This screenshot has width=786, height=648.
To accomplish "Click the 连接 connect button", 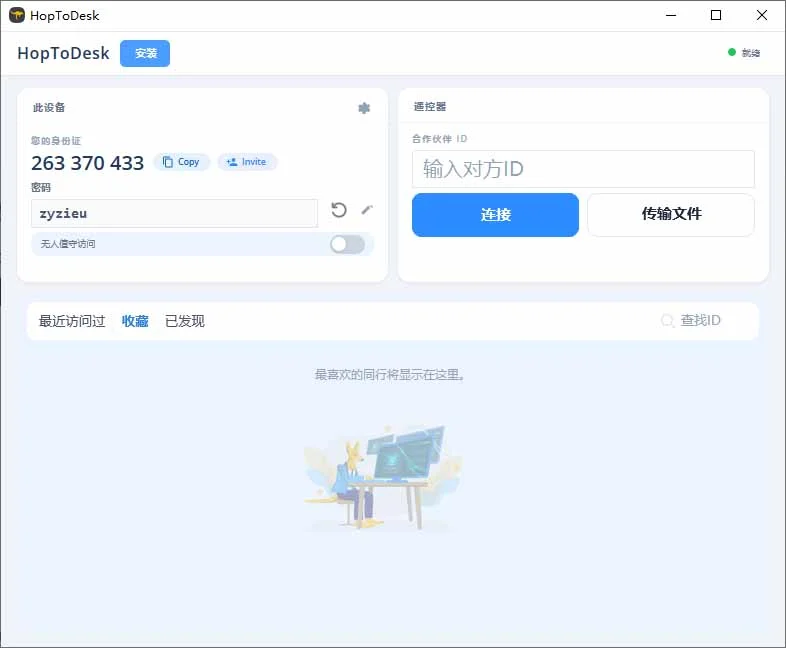I will (495, 214).
